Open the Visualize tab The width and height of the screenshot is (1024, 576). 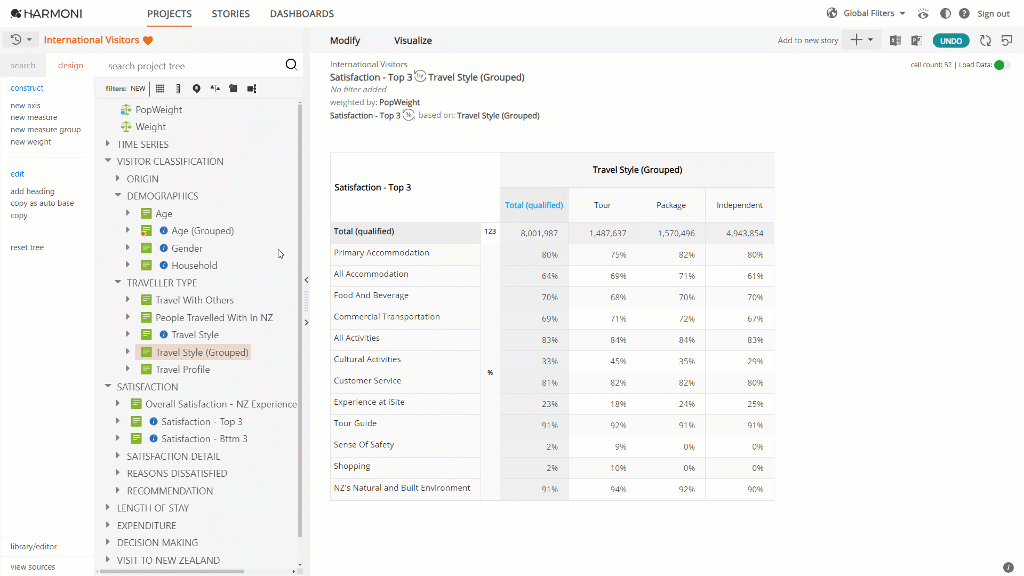[413, 40]
